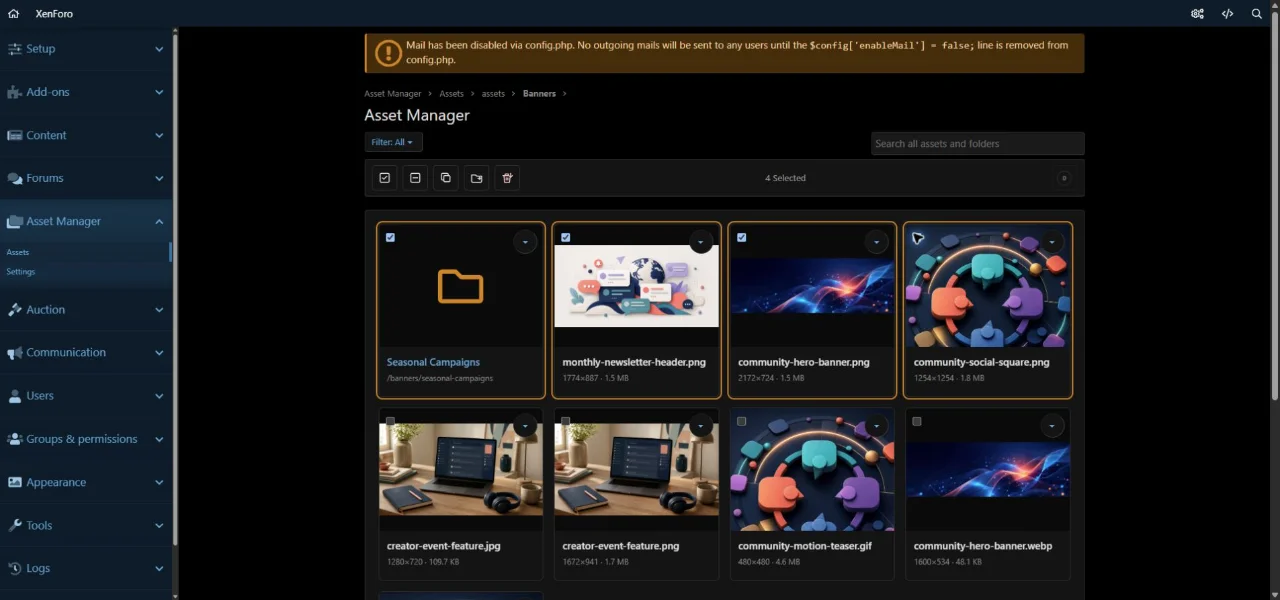Click the red Delete selected trash icon
The width and height of the screenshot is (1280, 600).
pyautogui.click(x=507, y=178)
